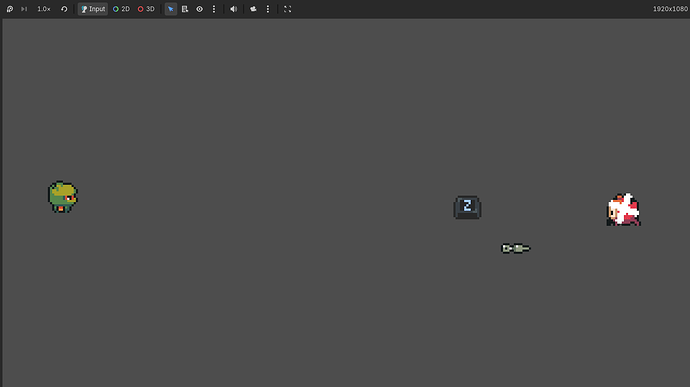This screenshot has height=387, width=690.
Task: Open the three-dot menu beside the eye icon
Action: [x=214, y=9]
